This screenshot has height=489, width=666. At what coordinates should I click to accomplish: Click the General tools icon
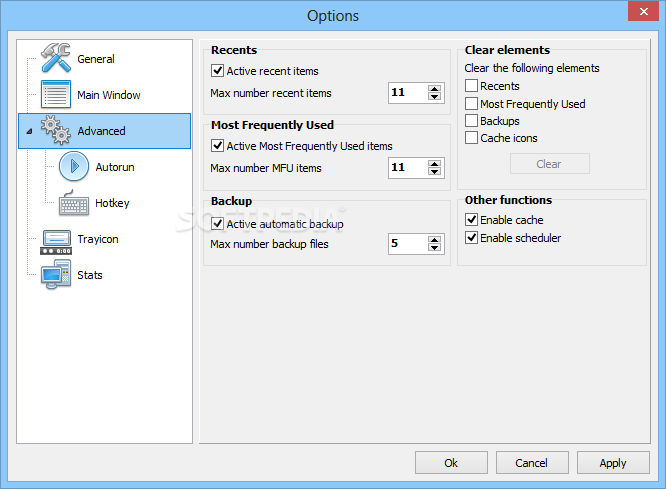click(x=56, y=58)
